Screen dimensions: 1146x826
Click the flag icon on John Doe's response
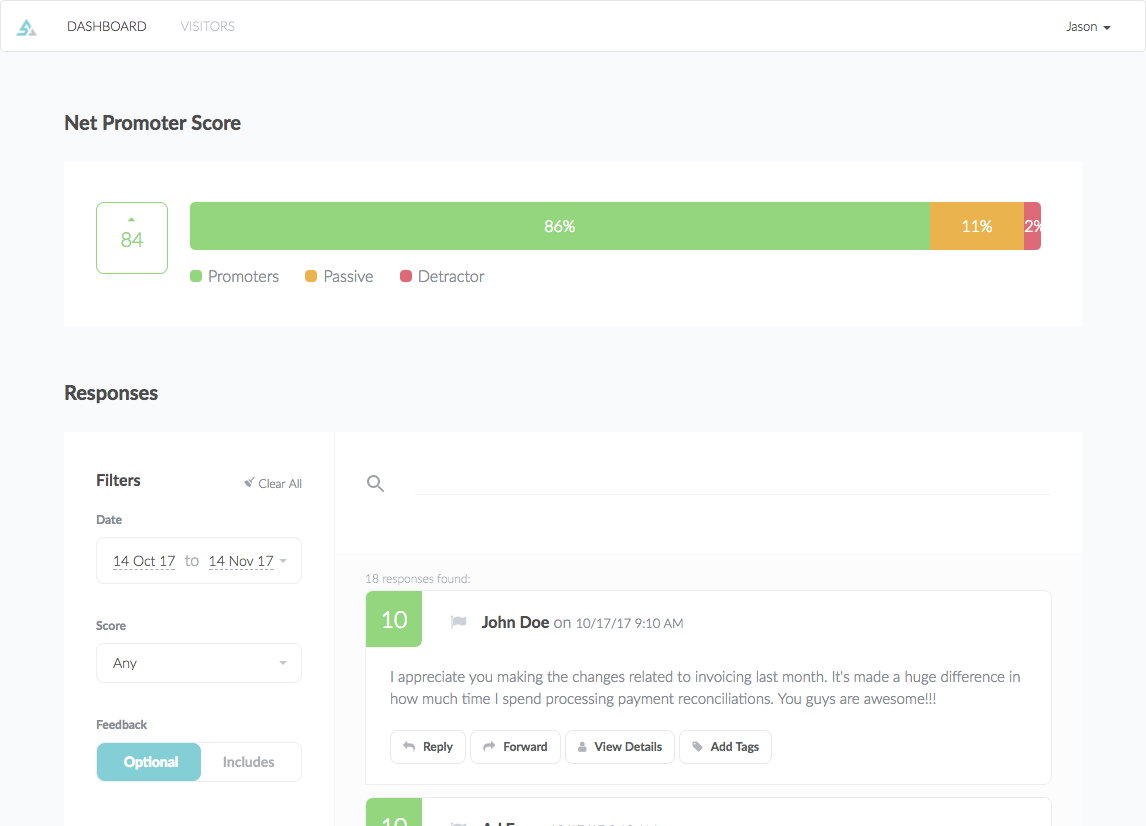[459, 622]
